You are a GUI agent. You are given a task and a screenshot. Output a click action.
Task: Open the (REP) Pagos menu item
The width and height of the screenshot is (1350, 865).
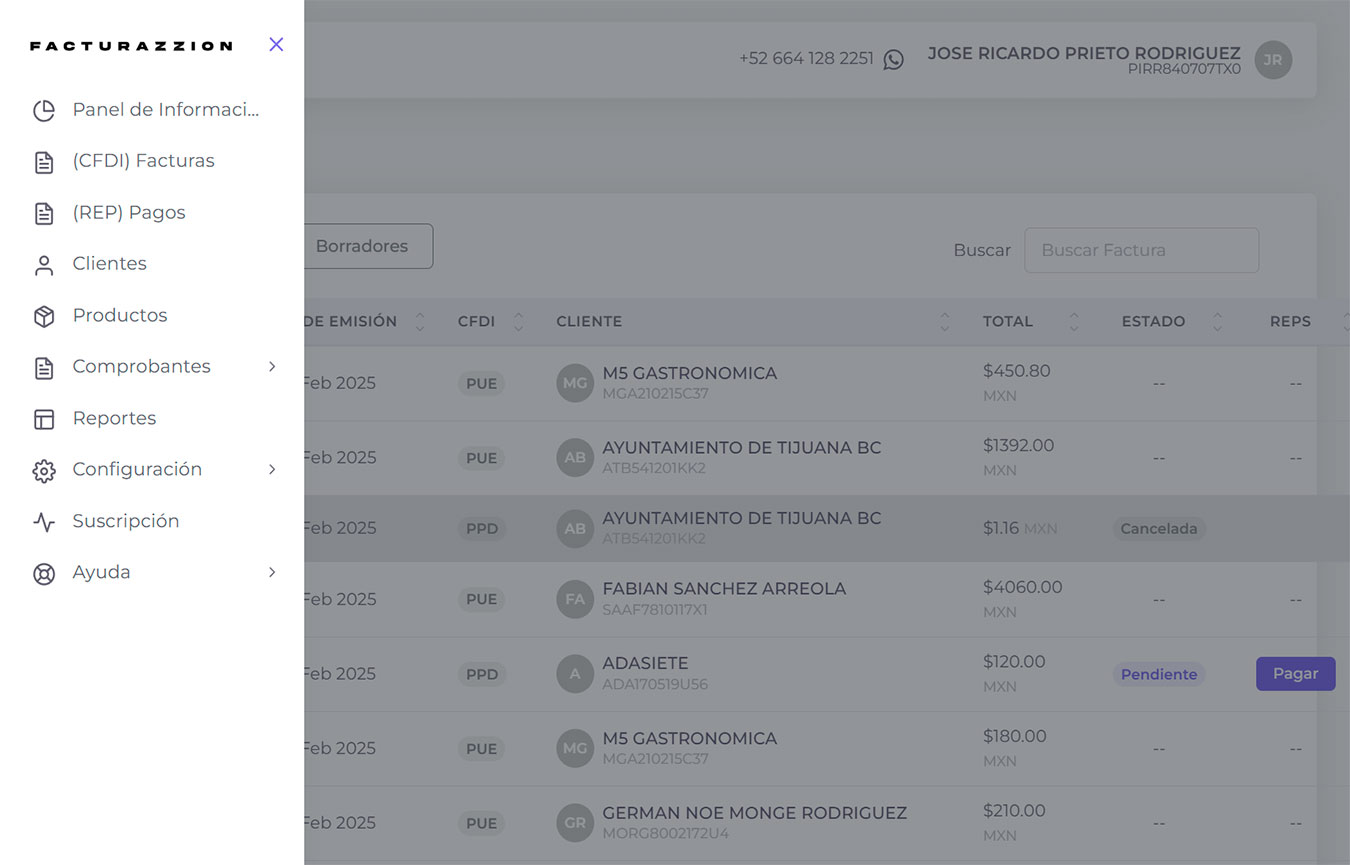pos(129,213)
